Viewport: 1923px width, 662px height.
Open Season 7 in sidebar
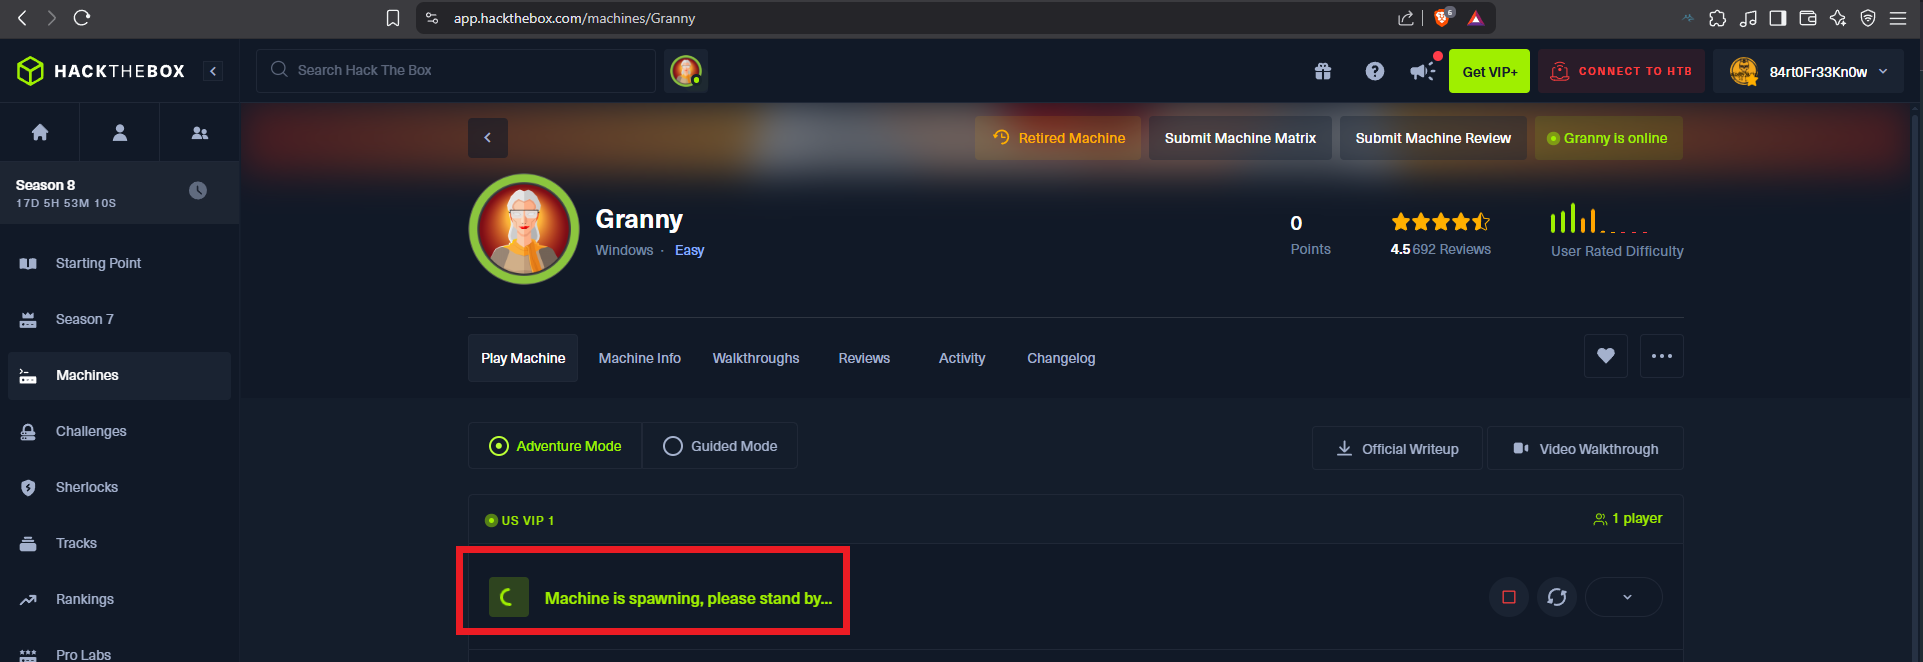coord(120,319)
